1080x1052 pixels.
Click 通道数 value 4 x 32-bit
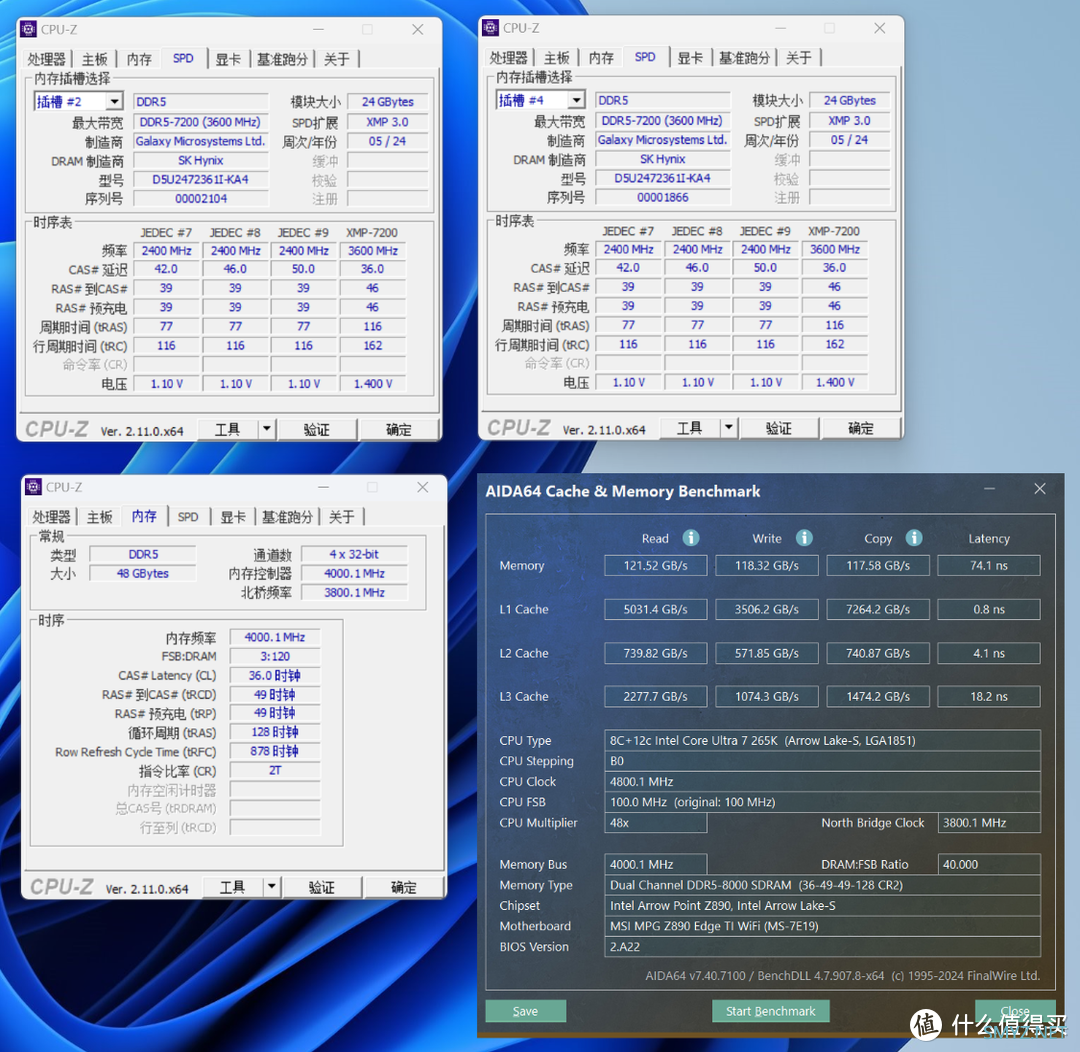(x=354, y=554)
